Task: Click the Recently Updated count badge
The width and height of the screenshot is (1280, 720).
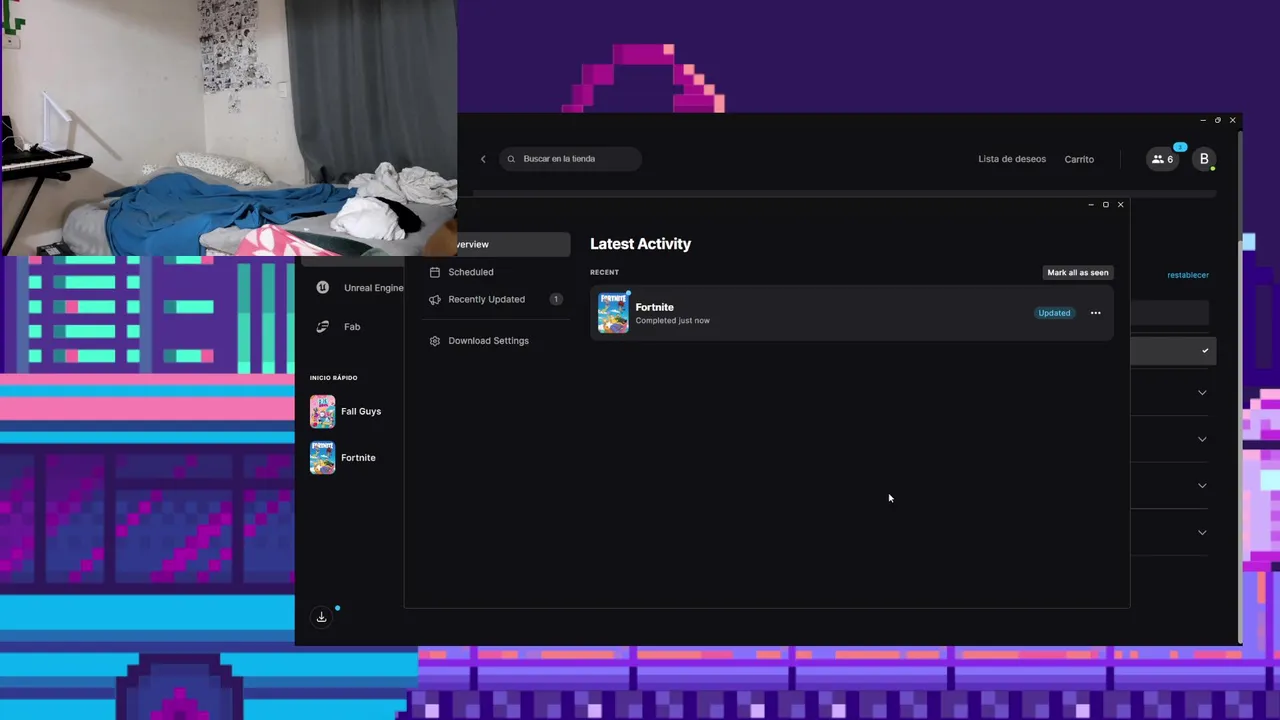Action: pyautogui.click(x=556, y=299)
